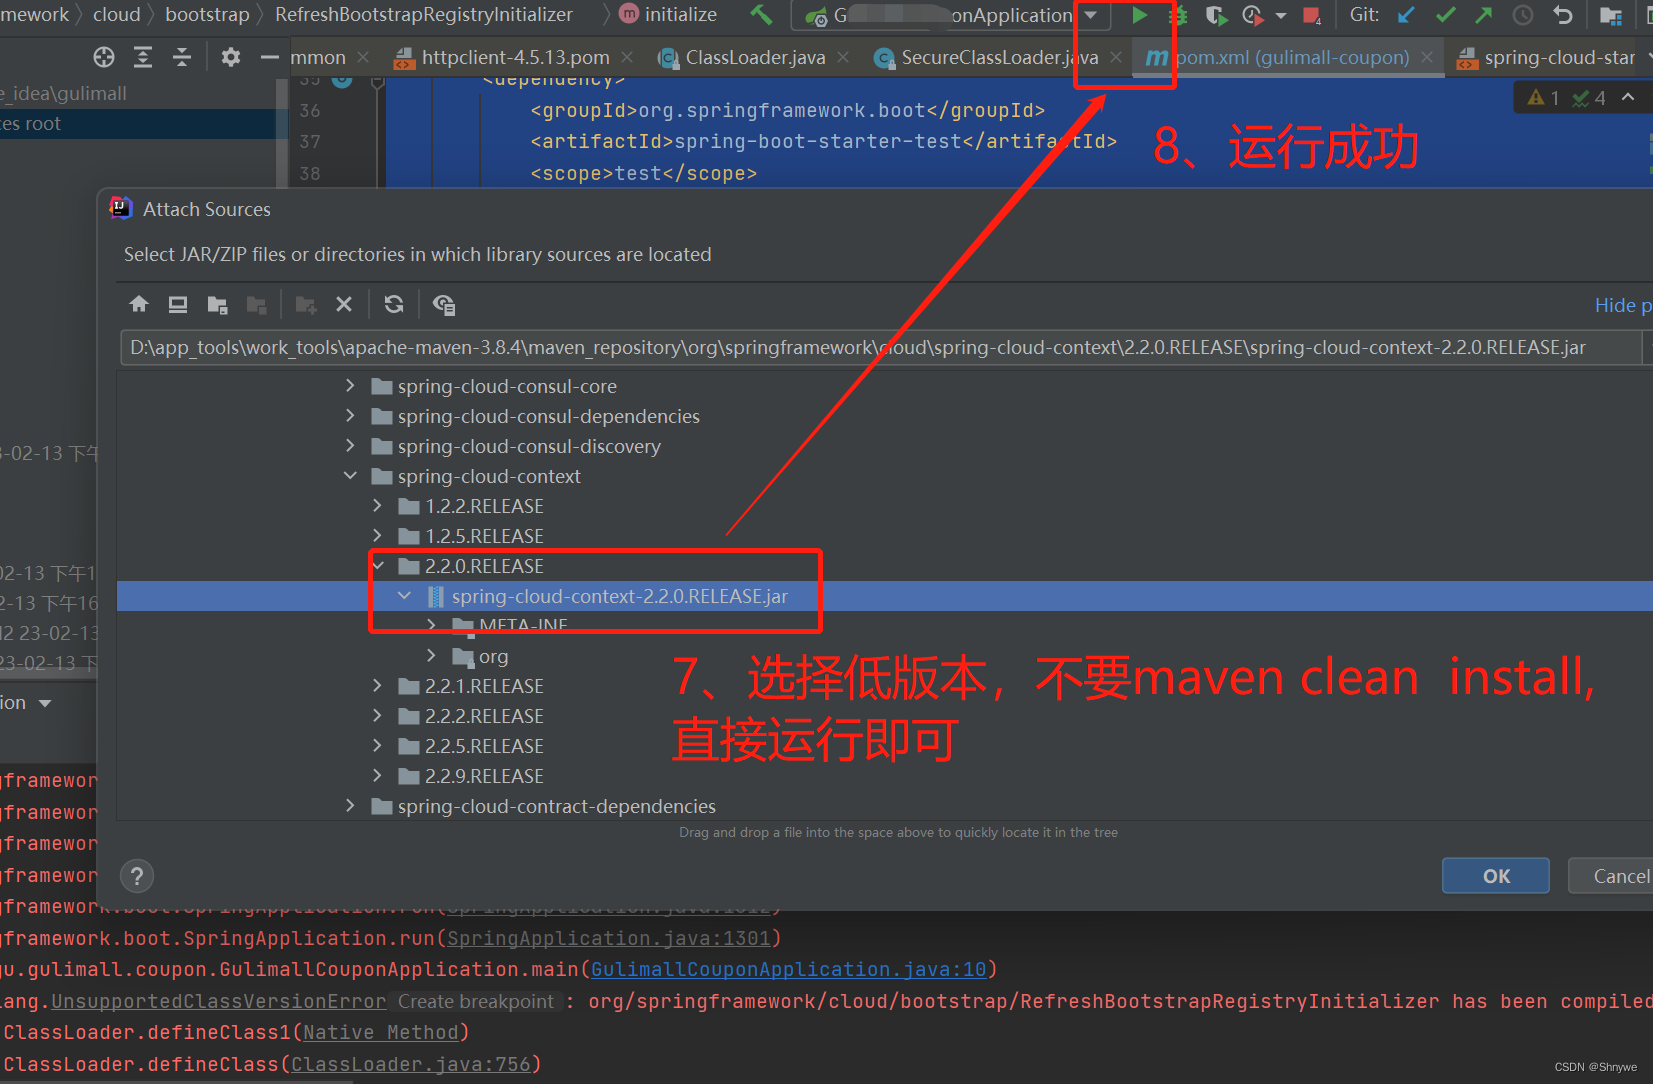Expand the spring-cloud-consul-dependencies folder
This screenshot has width=1653, height=1084.
click(350, 416)
